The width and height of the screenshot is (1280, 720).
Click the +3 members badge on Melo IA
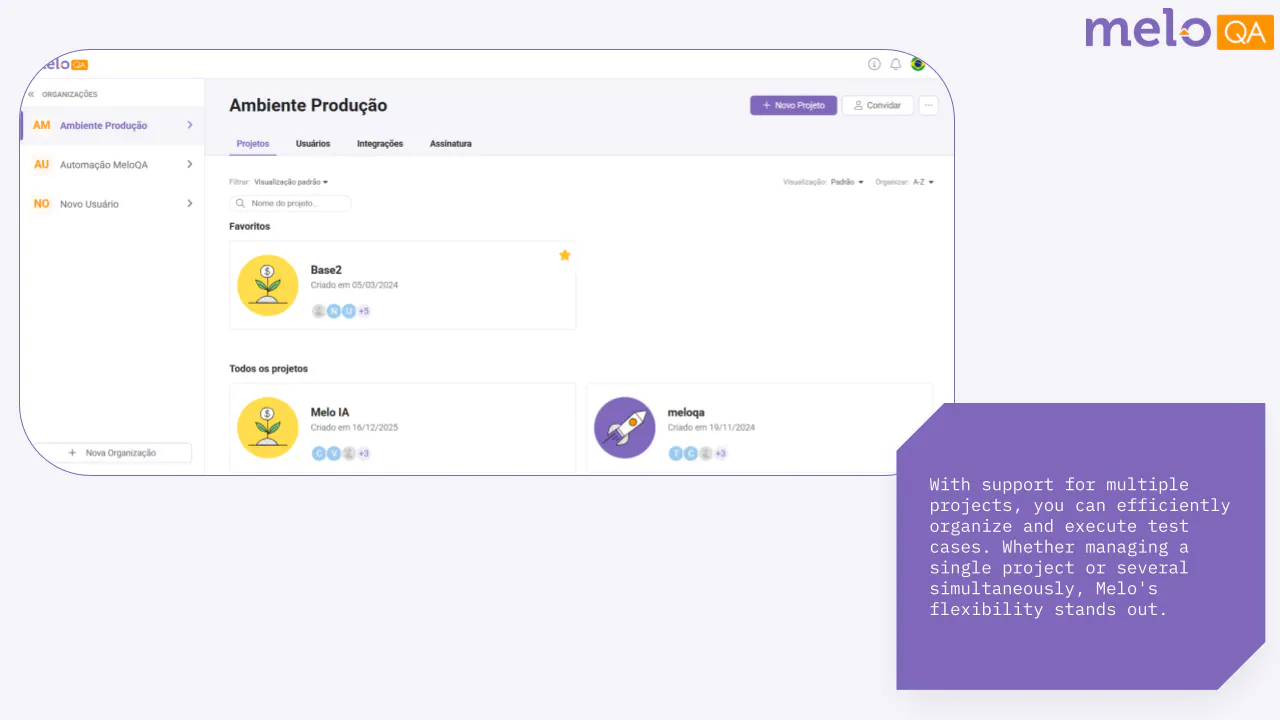pyautogui.click(x=364, y=454)
